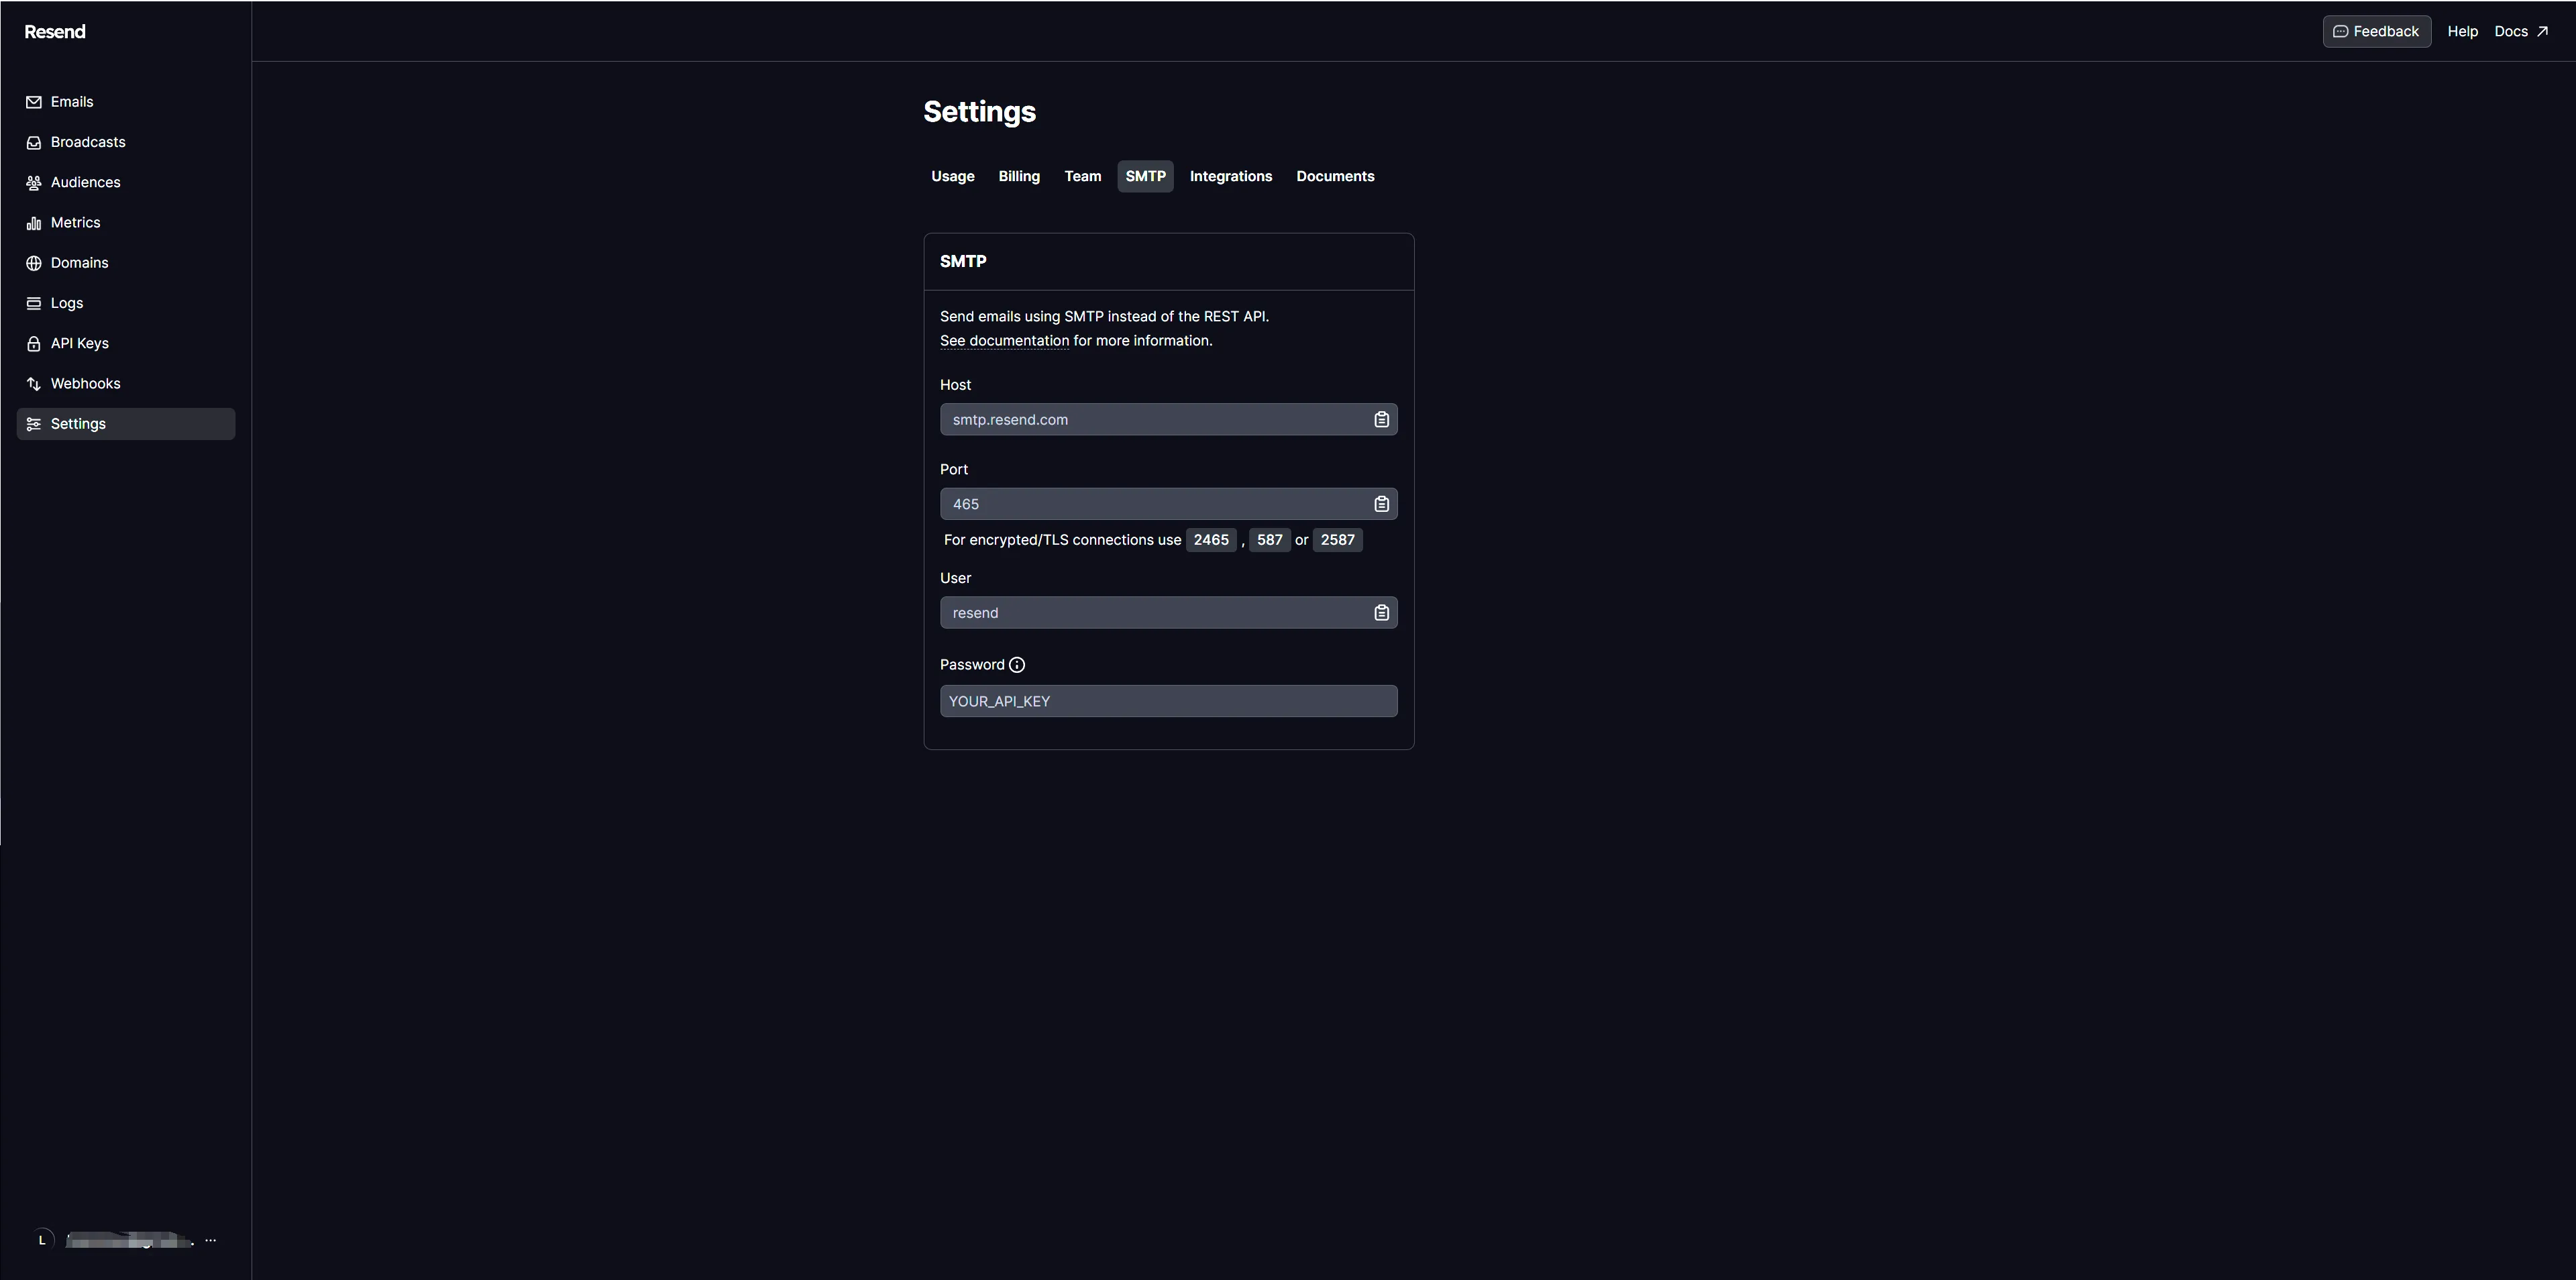Click the Domains globe icon
Image resolution: width=2576 pixels, height=1280 pixels.
click(34, 263)
